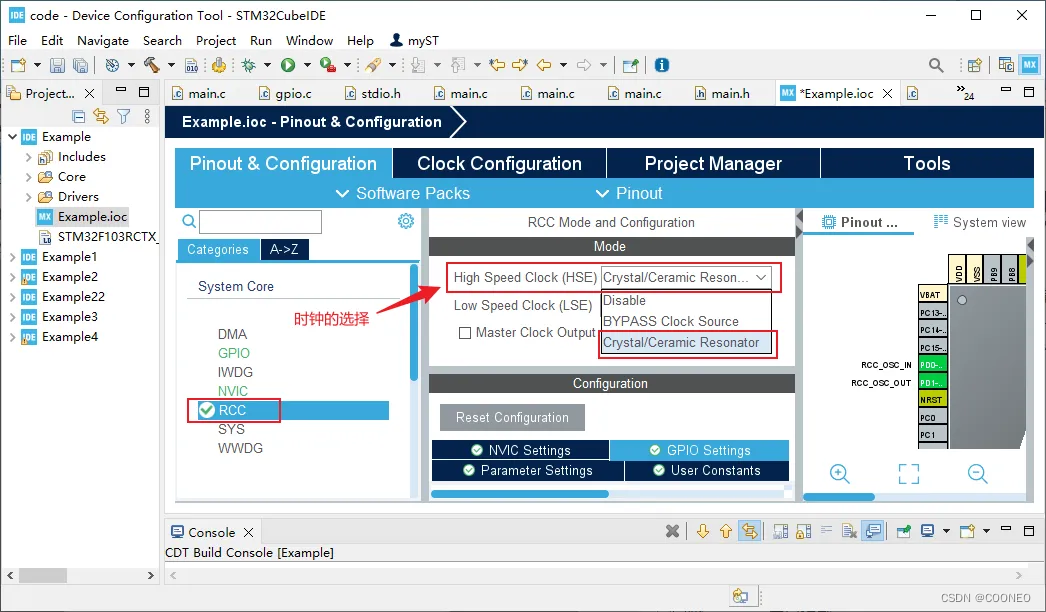
Task: Click the binary 010 file icon
Action: coord(191,65)
